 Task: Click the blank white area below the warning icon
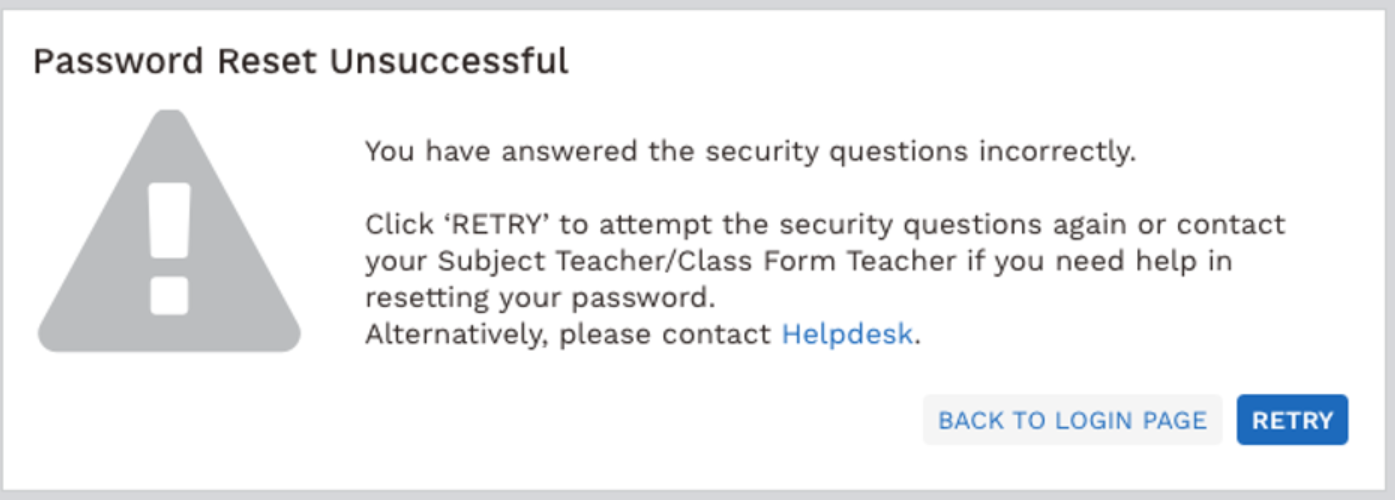coord(169,420)
